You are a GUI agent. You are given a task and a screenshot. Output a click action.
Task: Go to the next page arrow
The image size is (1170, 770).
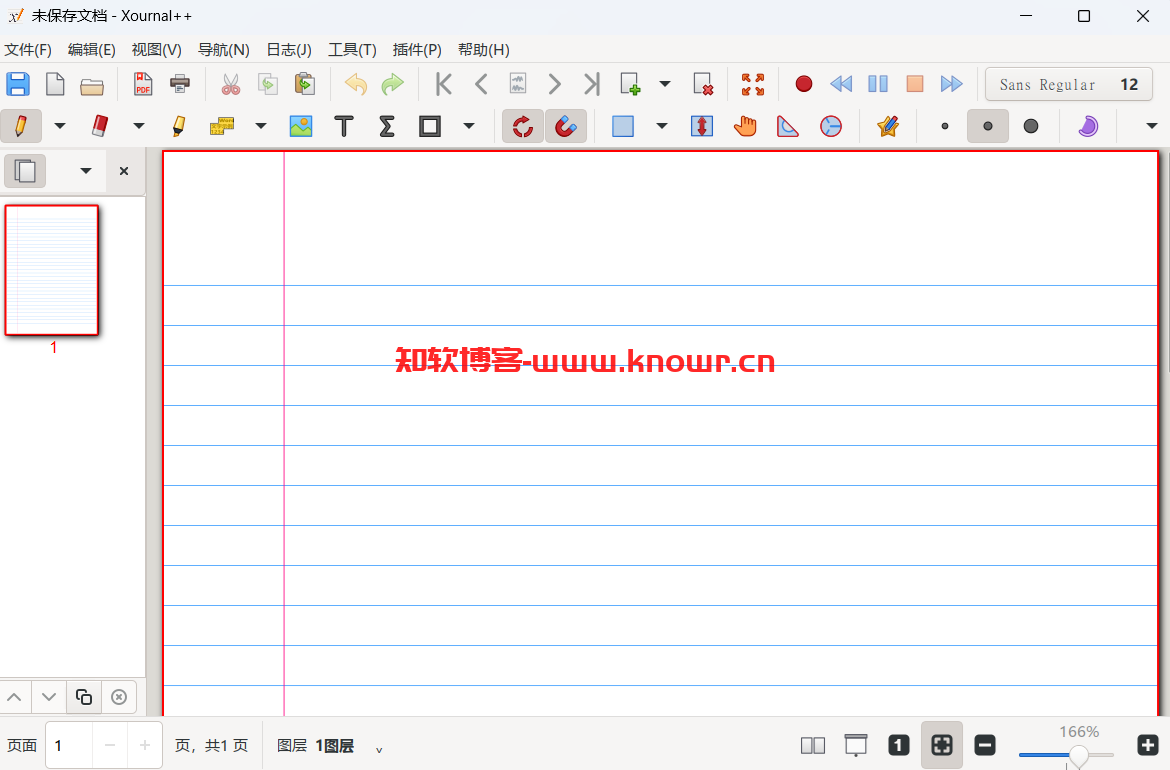click(554, 84)
